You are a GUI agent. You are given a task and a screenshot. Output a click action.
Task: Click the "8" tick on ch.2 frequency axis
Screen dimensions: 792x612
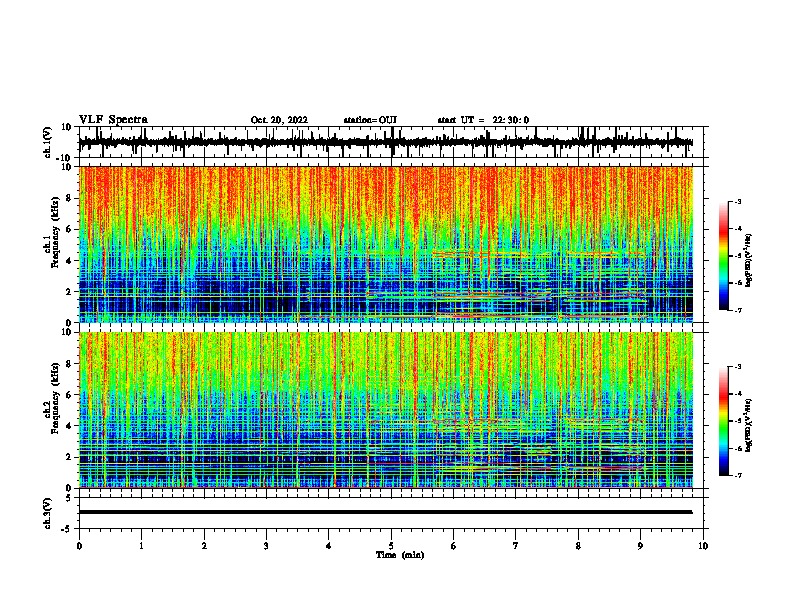pyautogui.click(x=69, y=364)
